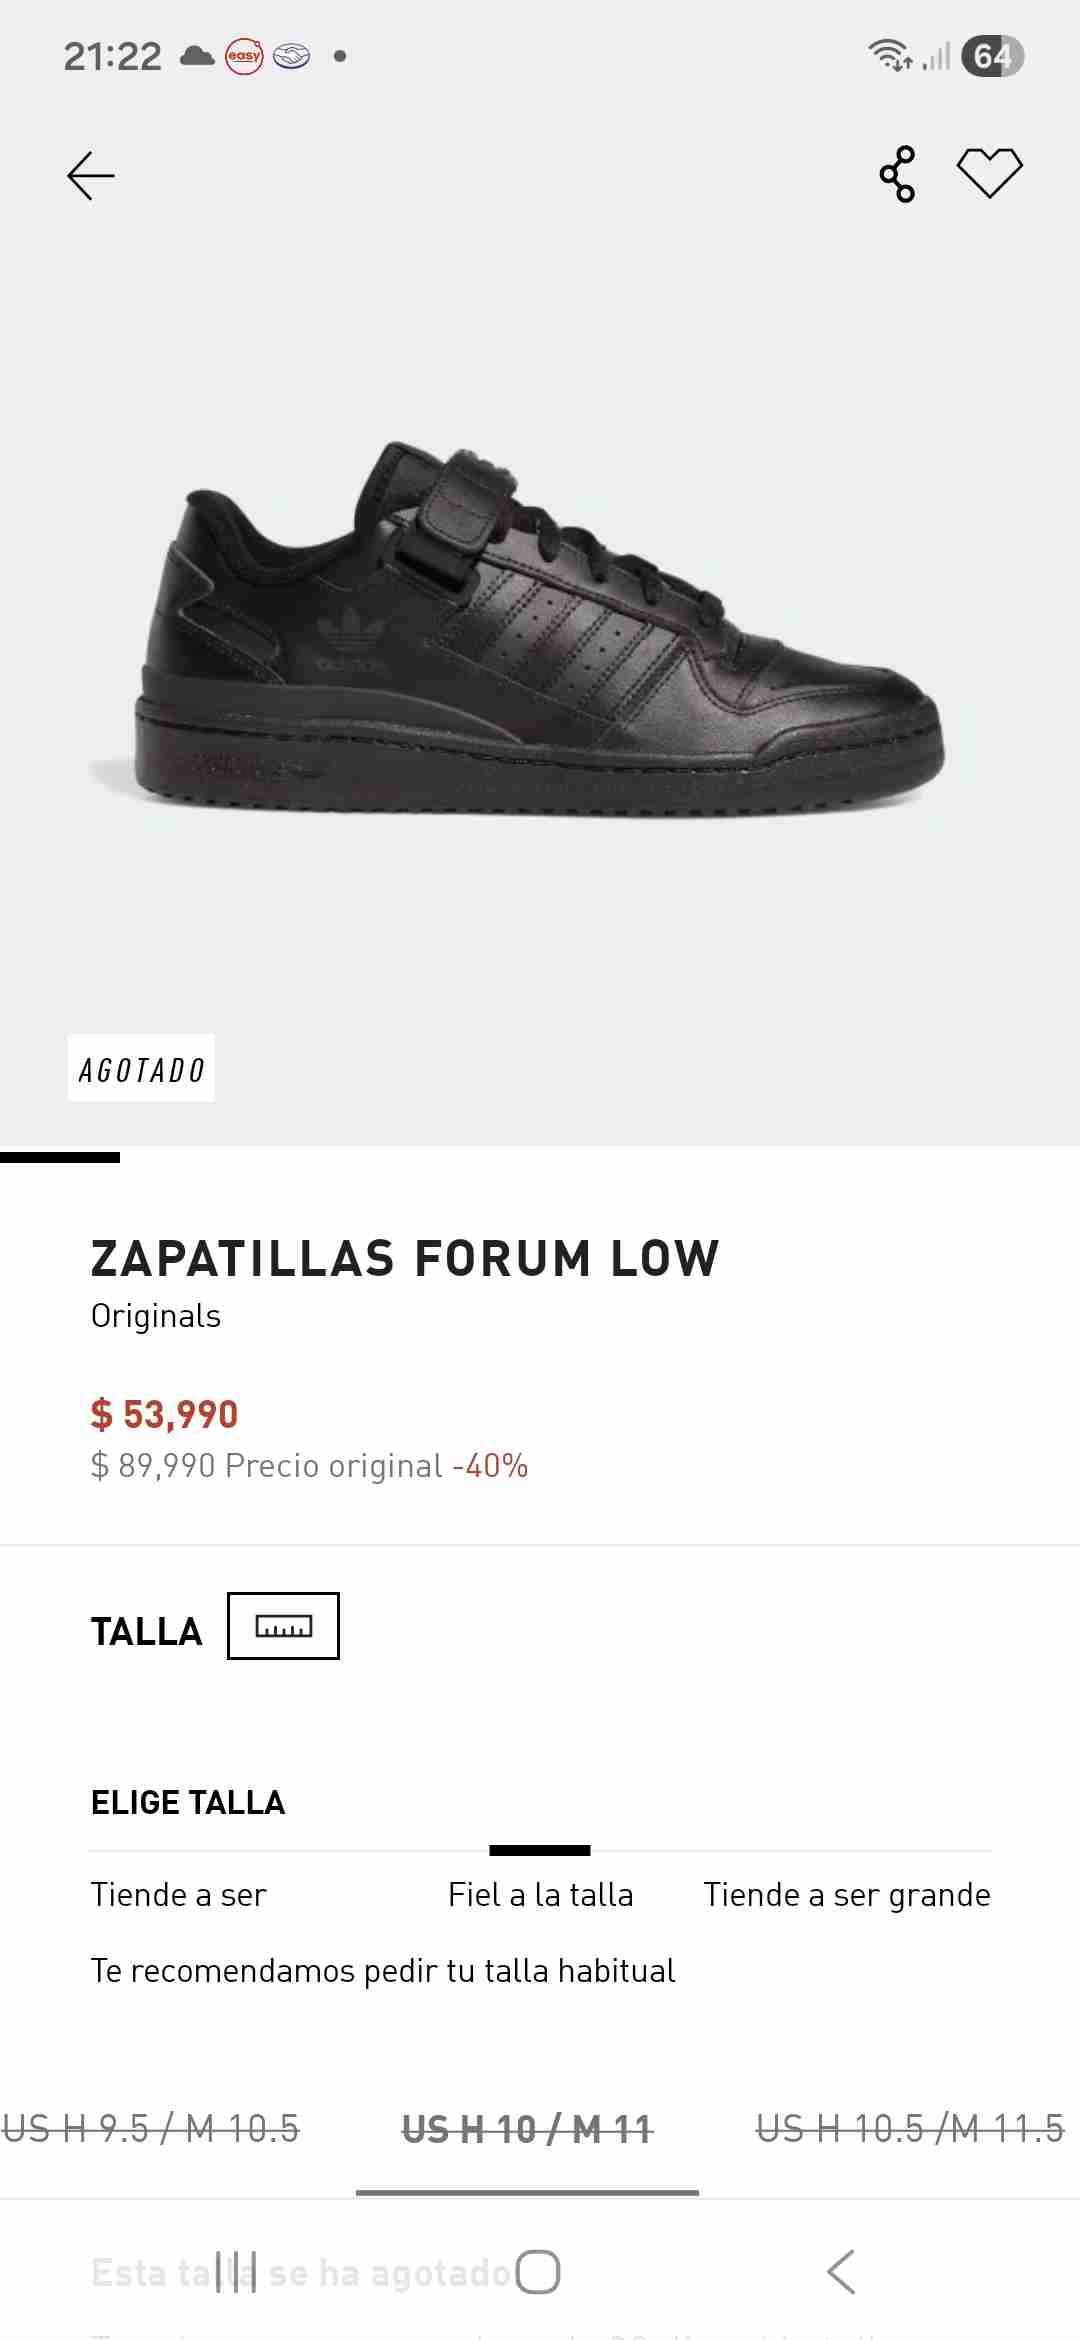This screenshot has height=2340, width=1080.
Task: Add product to wishlist via heart icon
Action: pos(991,171)
